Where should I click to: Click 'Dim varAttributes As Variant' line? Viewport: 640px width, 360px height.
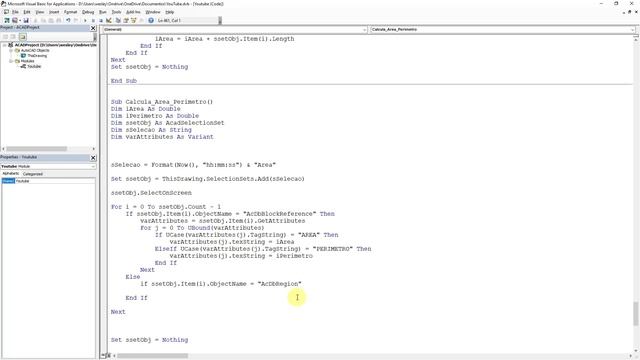pyautogui.click(x=162, y=137)
